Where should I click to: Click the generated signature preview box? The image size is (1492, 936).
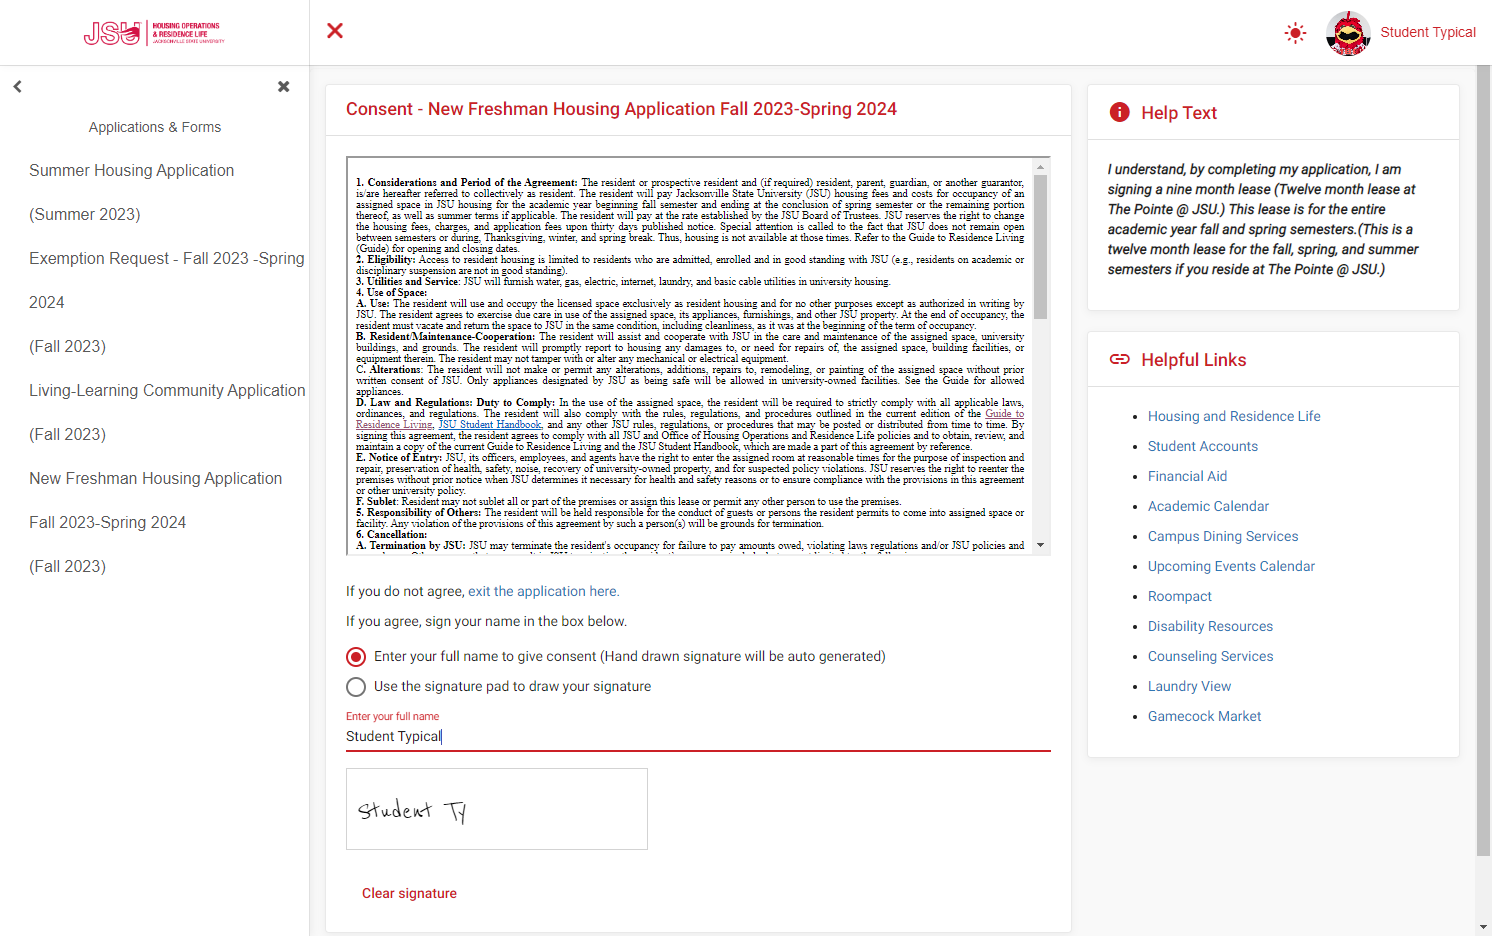497,809
